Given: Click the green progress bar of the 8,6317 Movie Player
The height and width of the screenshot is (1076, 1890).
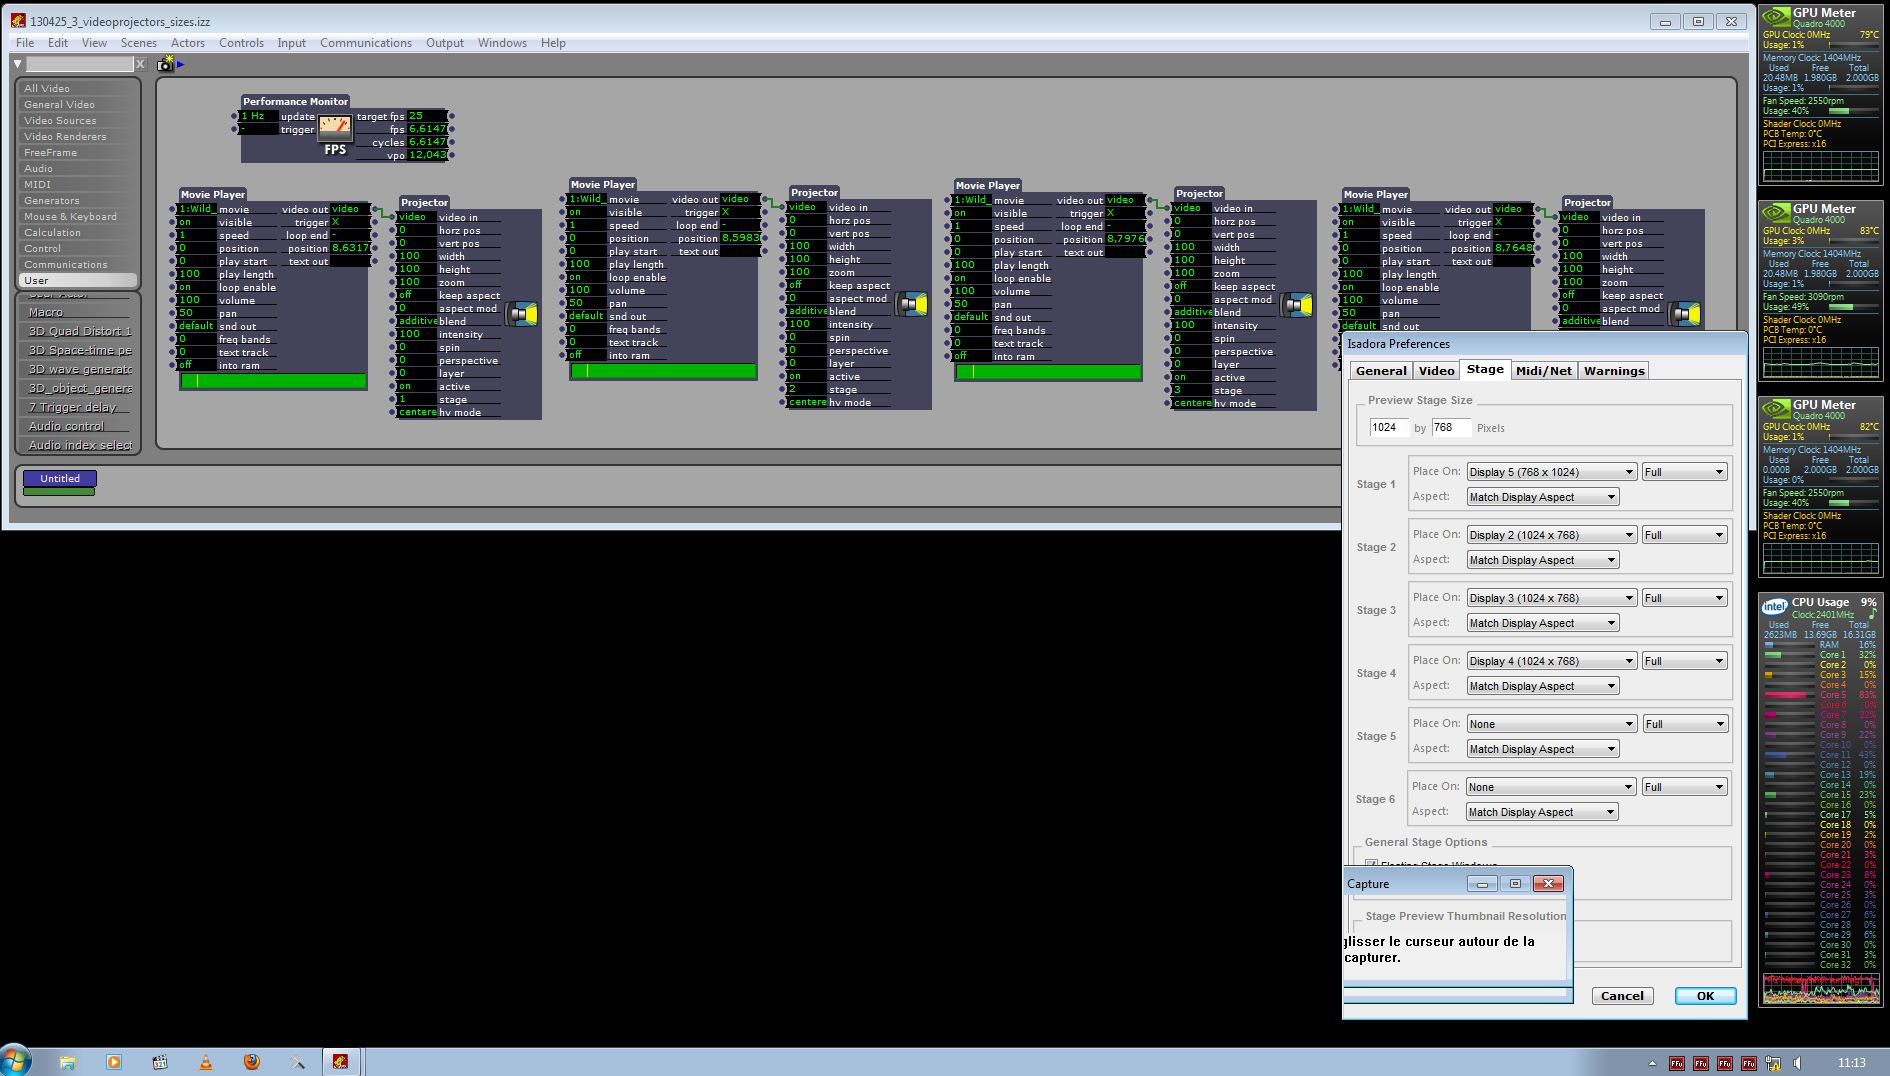Looking at the screenshot, I should click(x=273, y=381).
